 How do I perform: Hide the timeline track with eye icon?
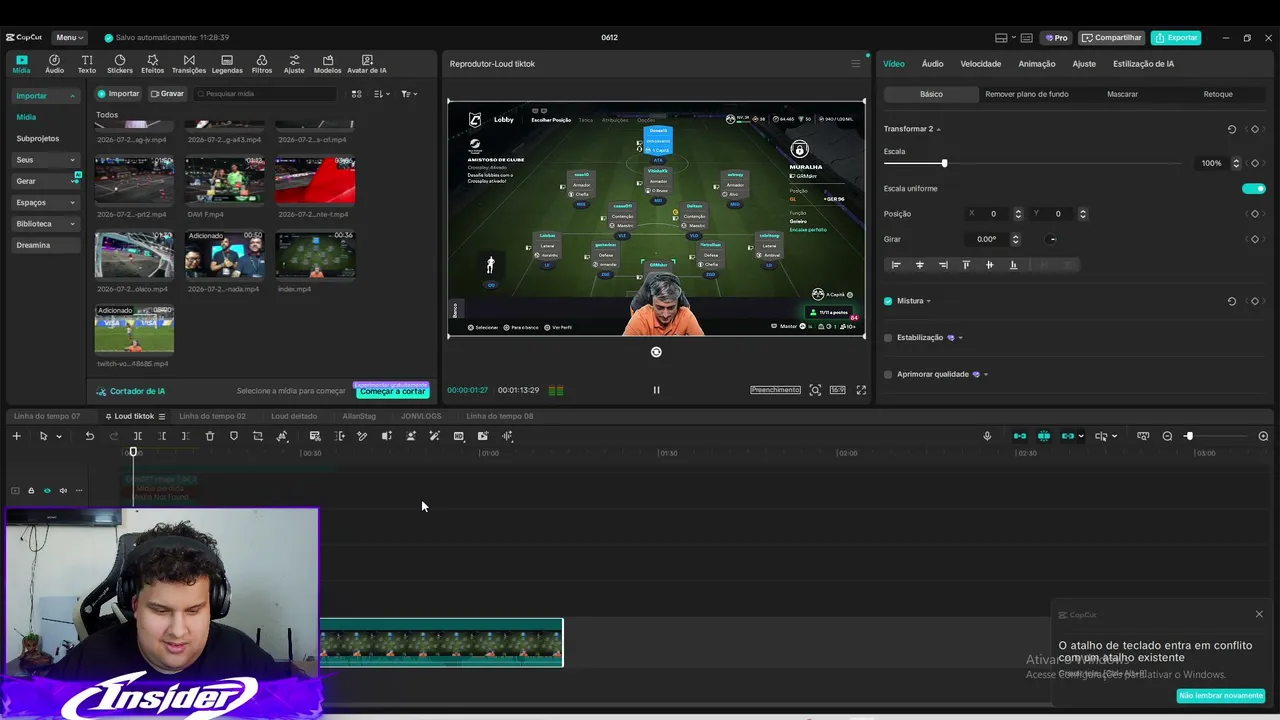47,491
